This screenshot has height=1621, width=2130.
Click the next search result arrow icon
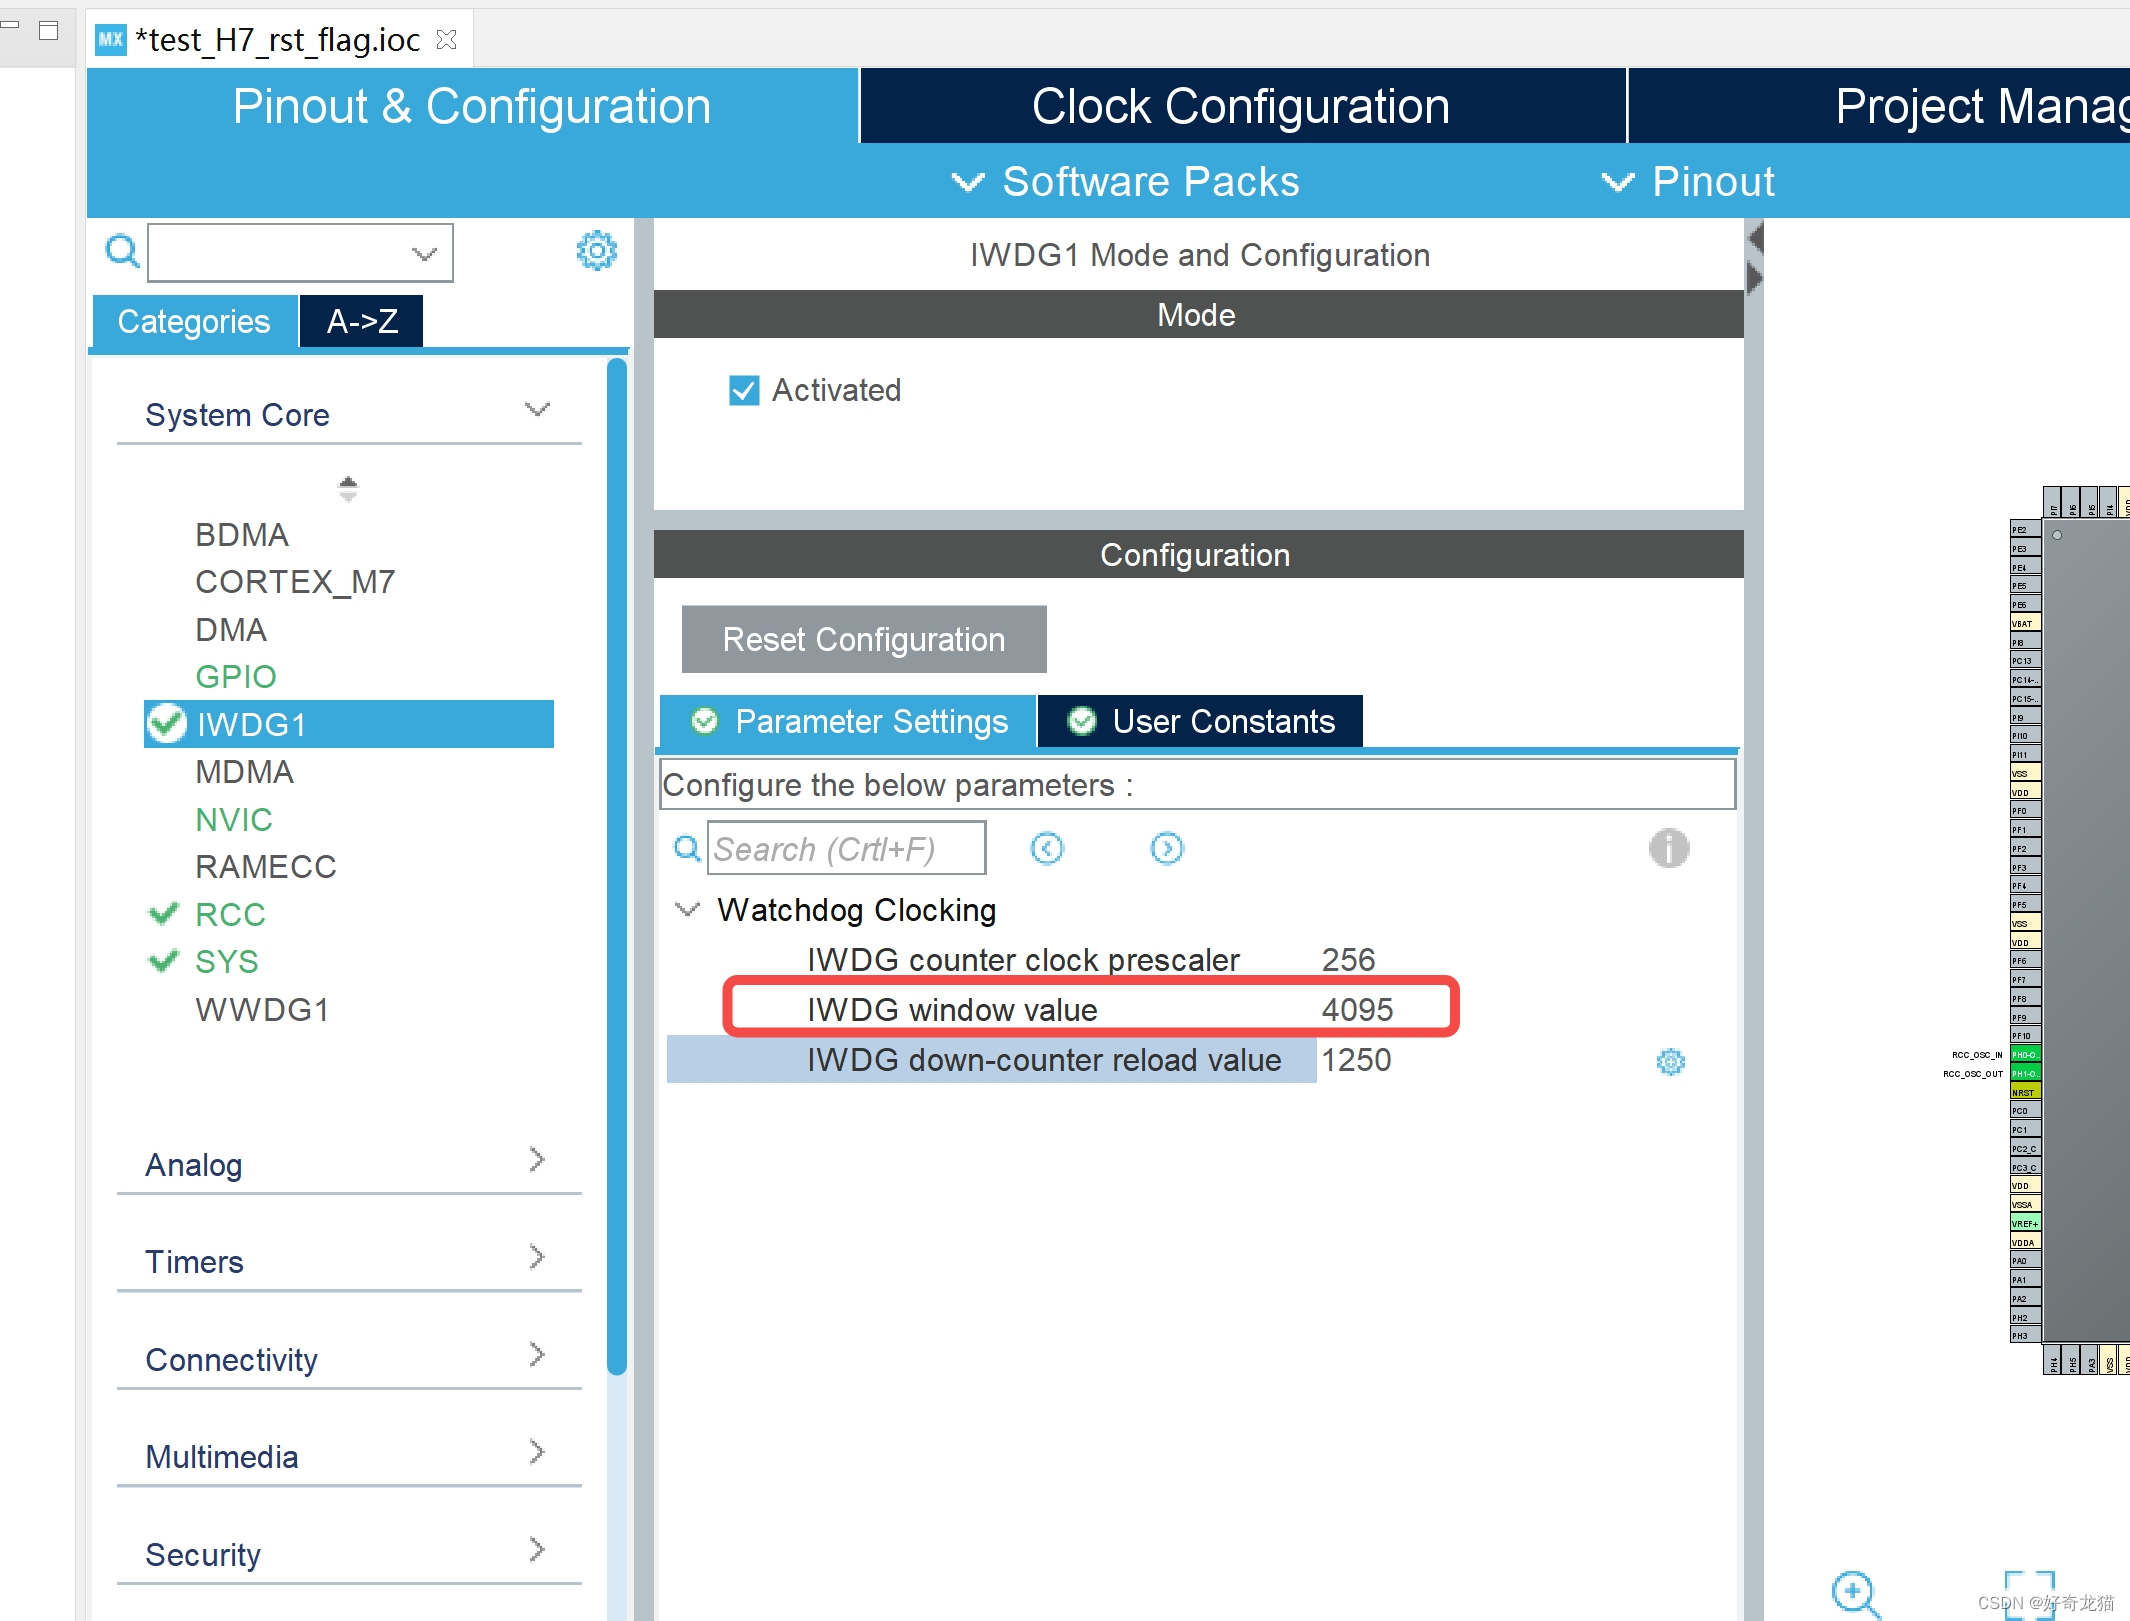coord(1166,849)
